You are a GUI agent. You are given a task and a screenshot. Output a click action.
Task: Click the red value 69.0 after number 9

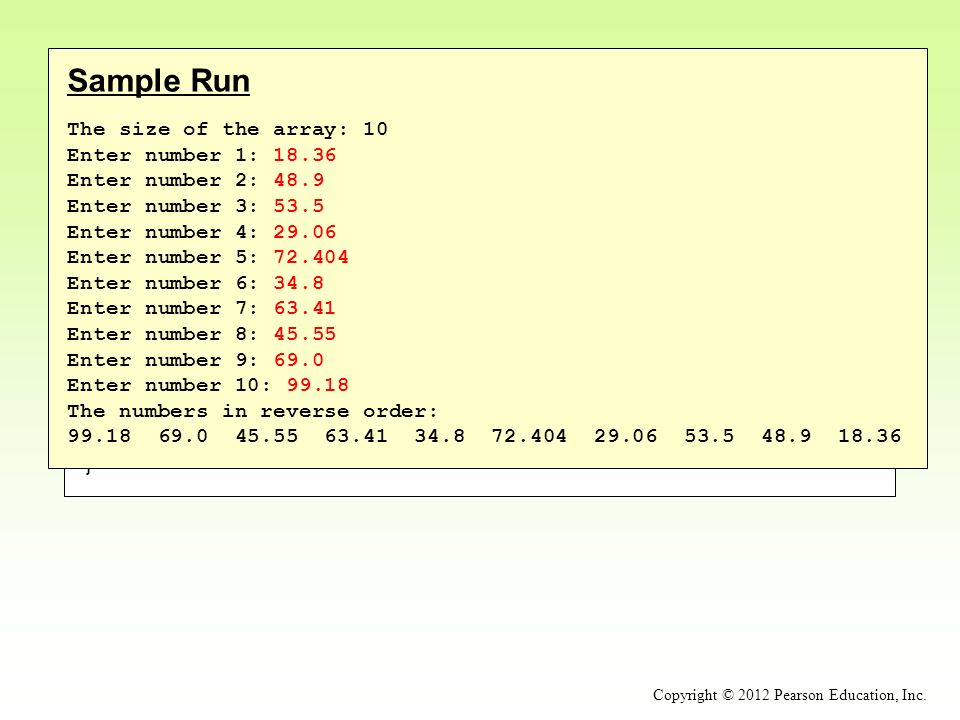pyautogui.click(x=299, y=359)
